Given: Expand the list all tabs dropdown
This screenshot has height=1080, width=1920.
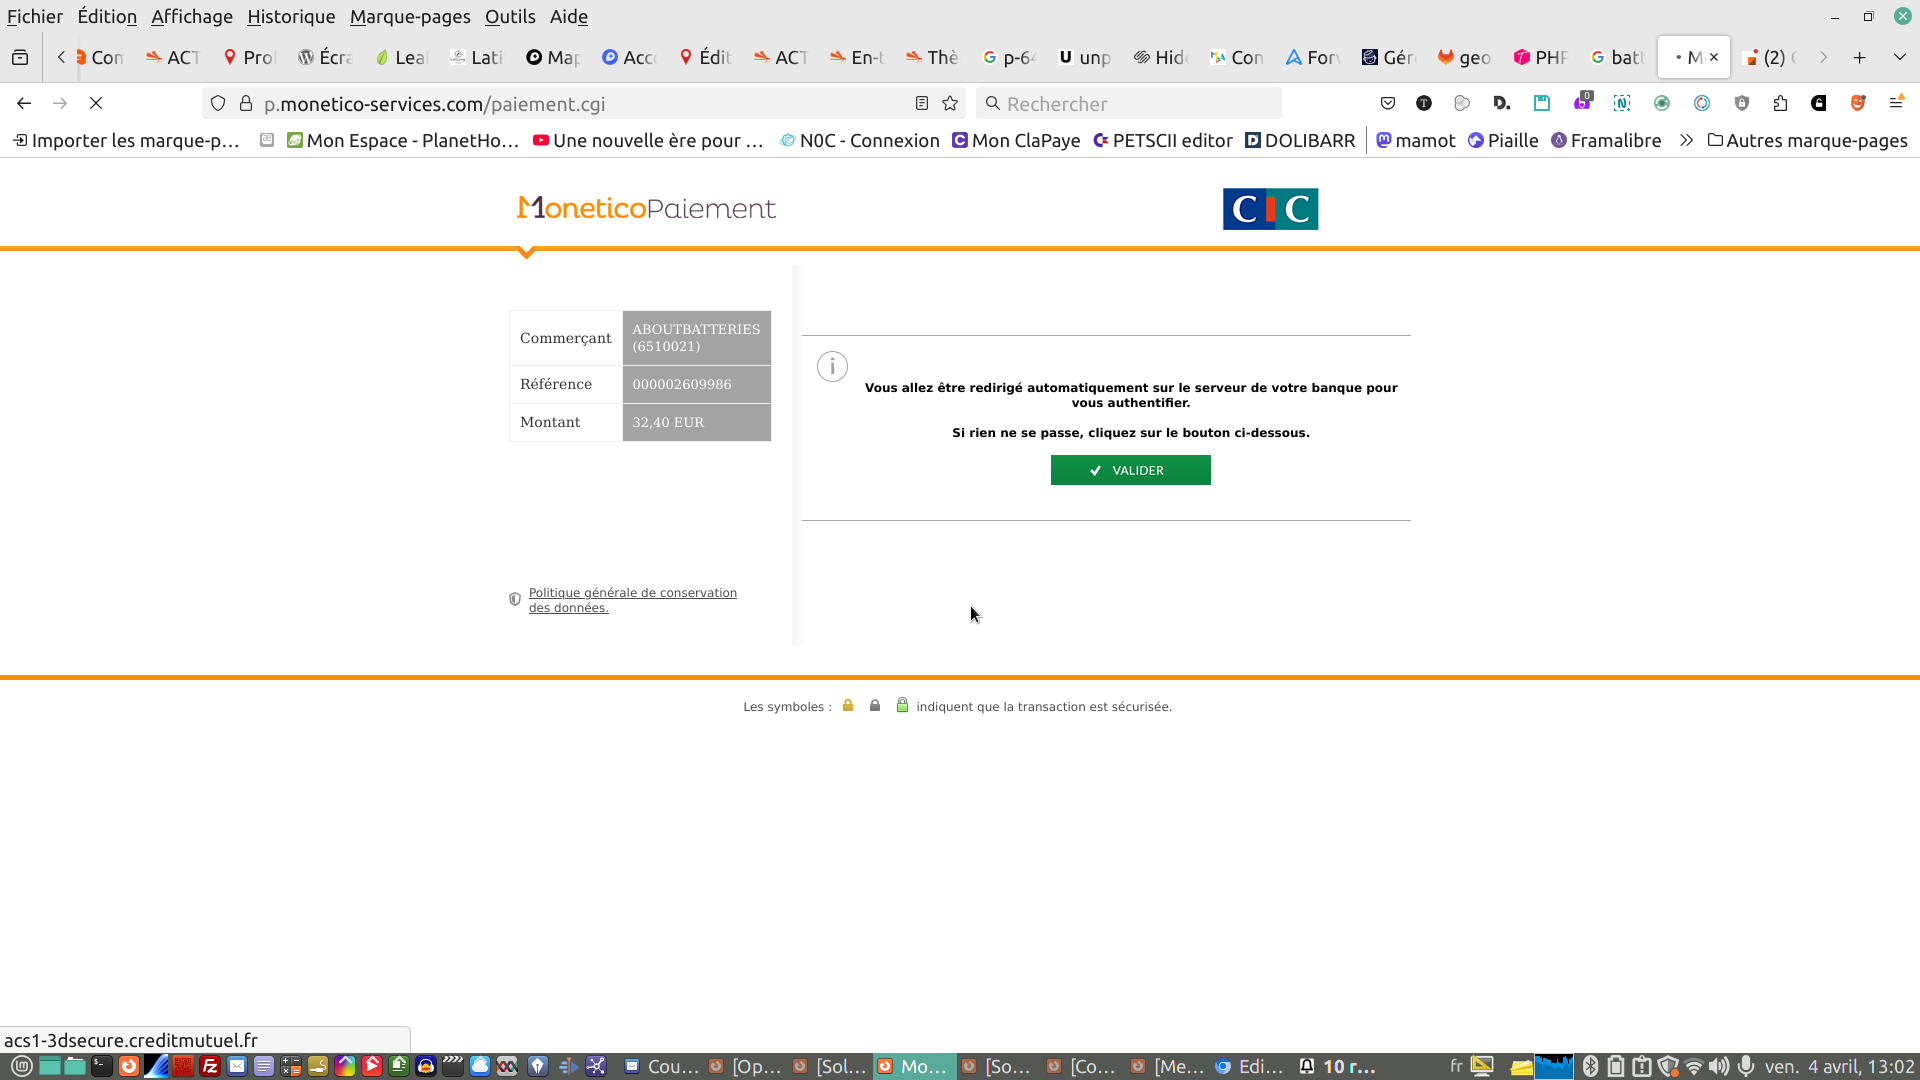Looking at the screenshot, I should point(1900,57).
